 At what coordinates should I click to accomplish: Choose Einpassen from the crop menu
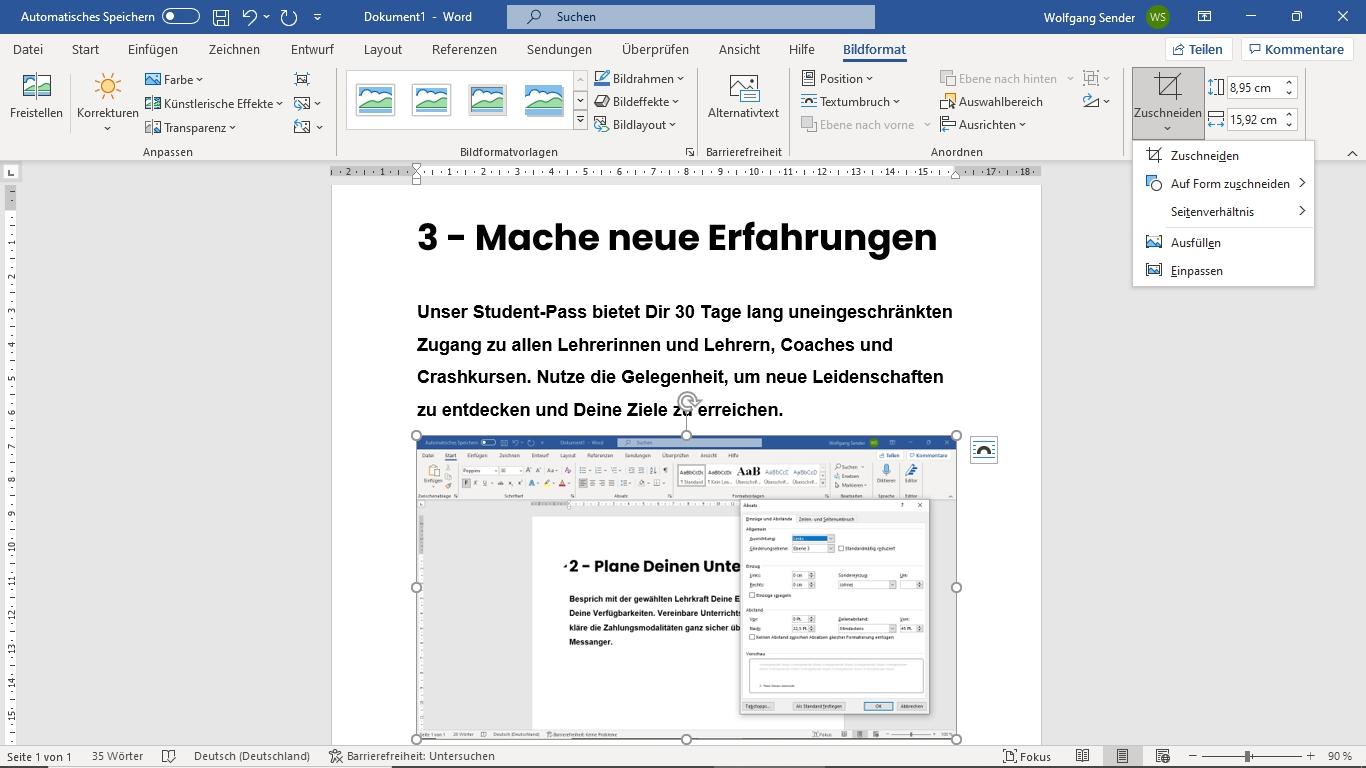[1196, 270]
